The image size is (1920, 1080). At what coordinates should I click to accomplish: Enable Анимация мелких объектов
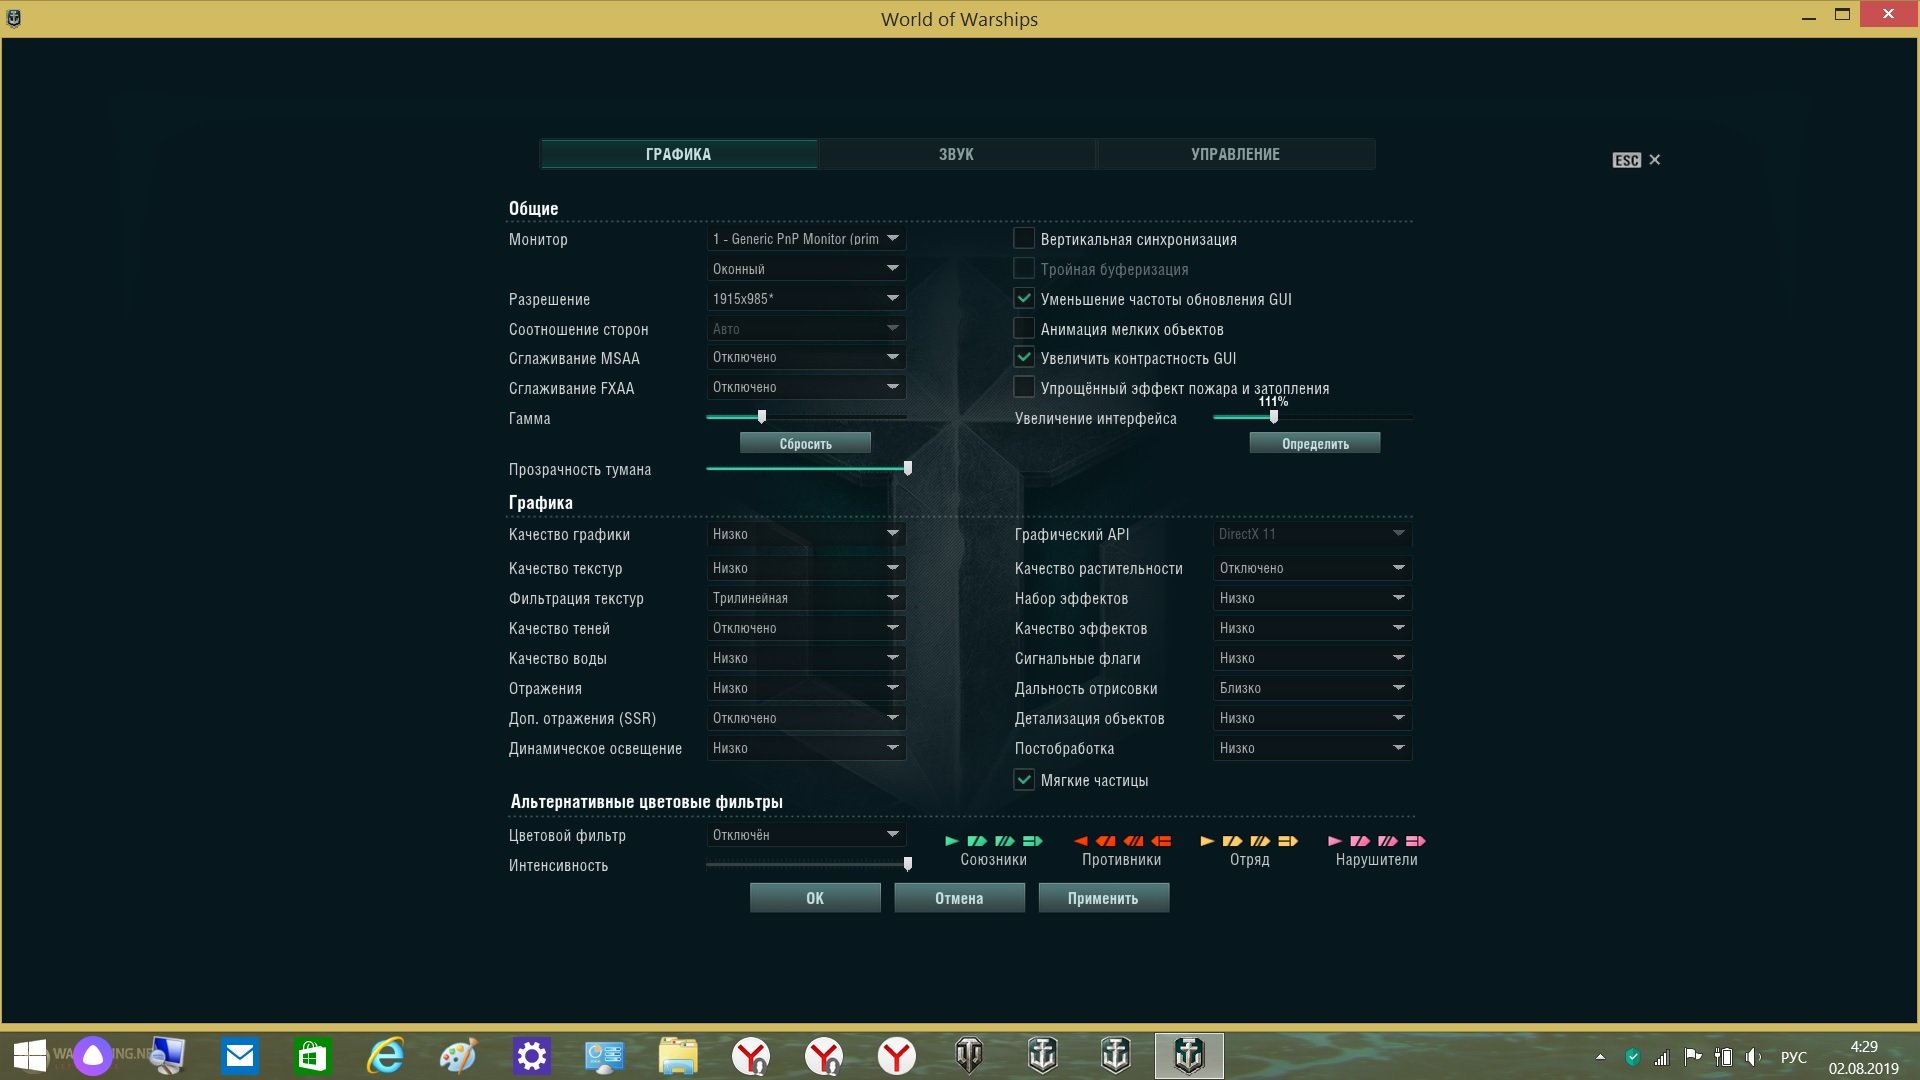1024,329
